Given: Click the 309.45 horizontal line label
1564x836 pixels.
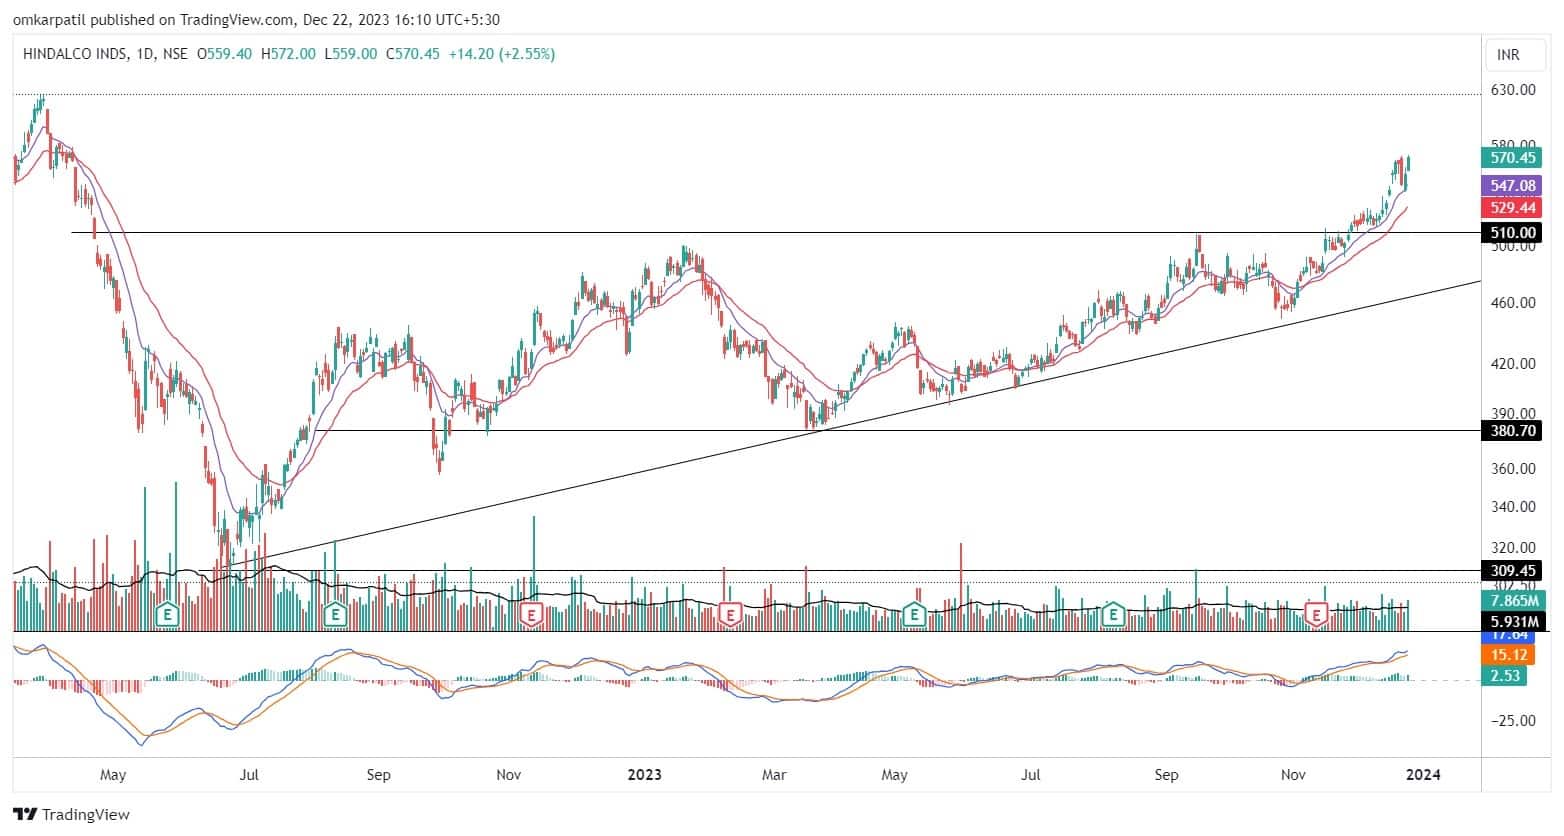Looking at the screenshot, I should [x=1512, y=570].
